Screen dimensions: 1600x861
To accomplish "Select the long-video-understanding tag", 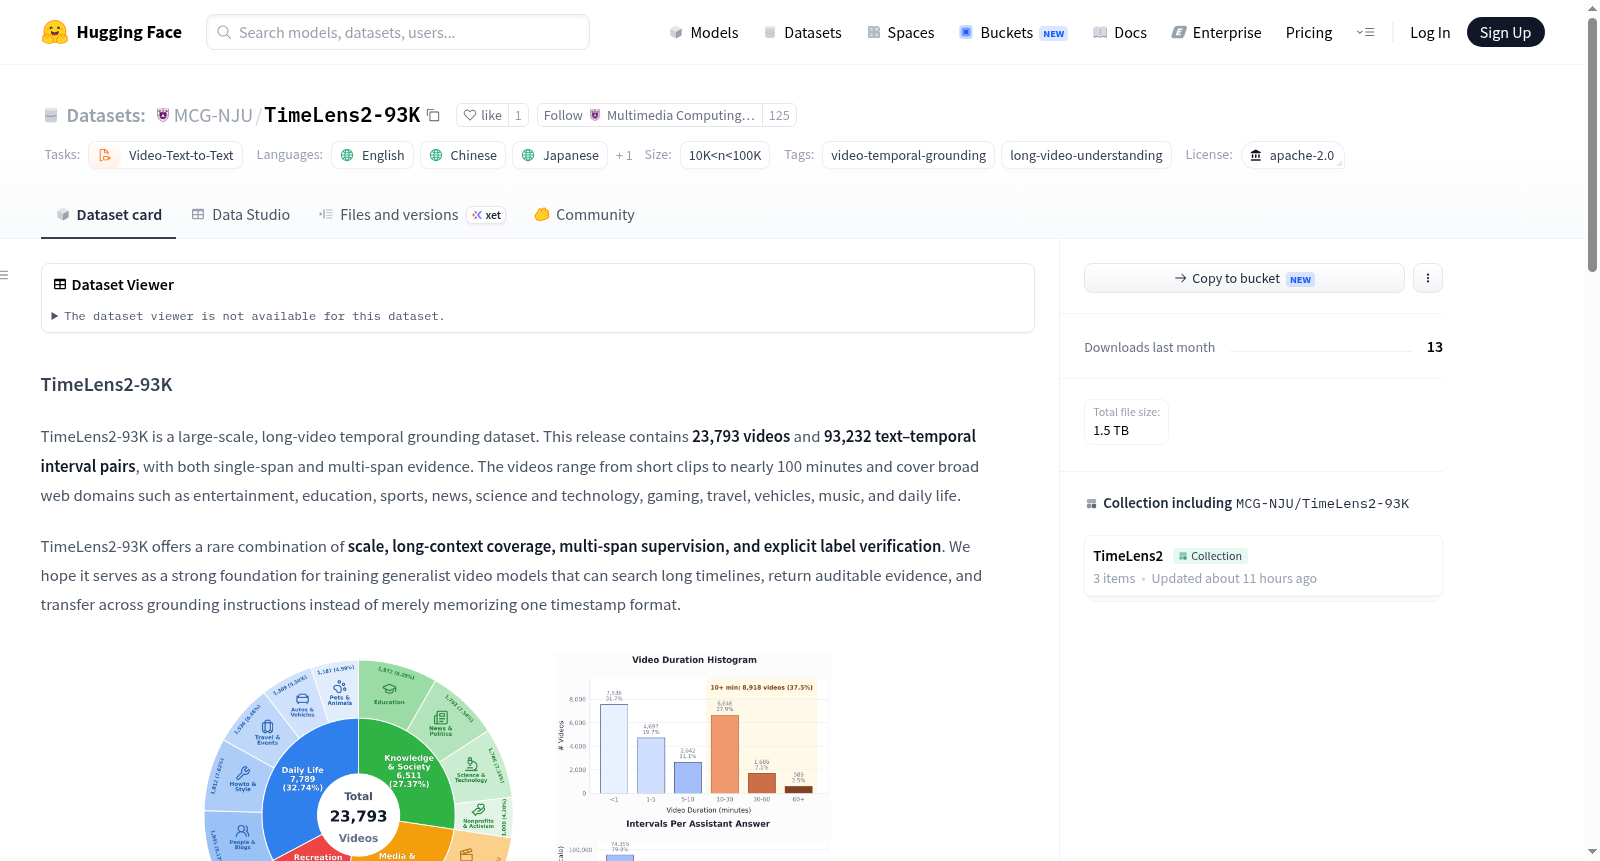I will (1086, 155).
